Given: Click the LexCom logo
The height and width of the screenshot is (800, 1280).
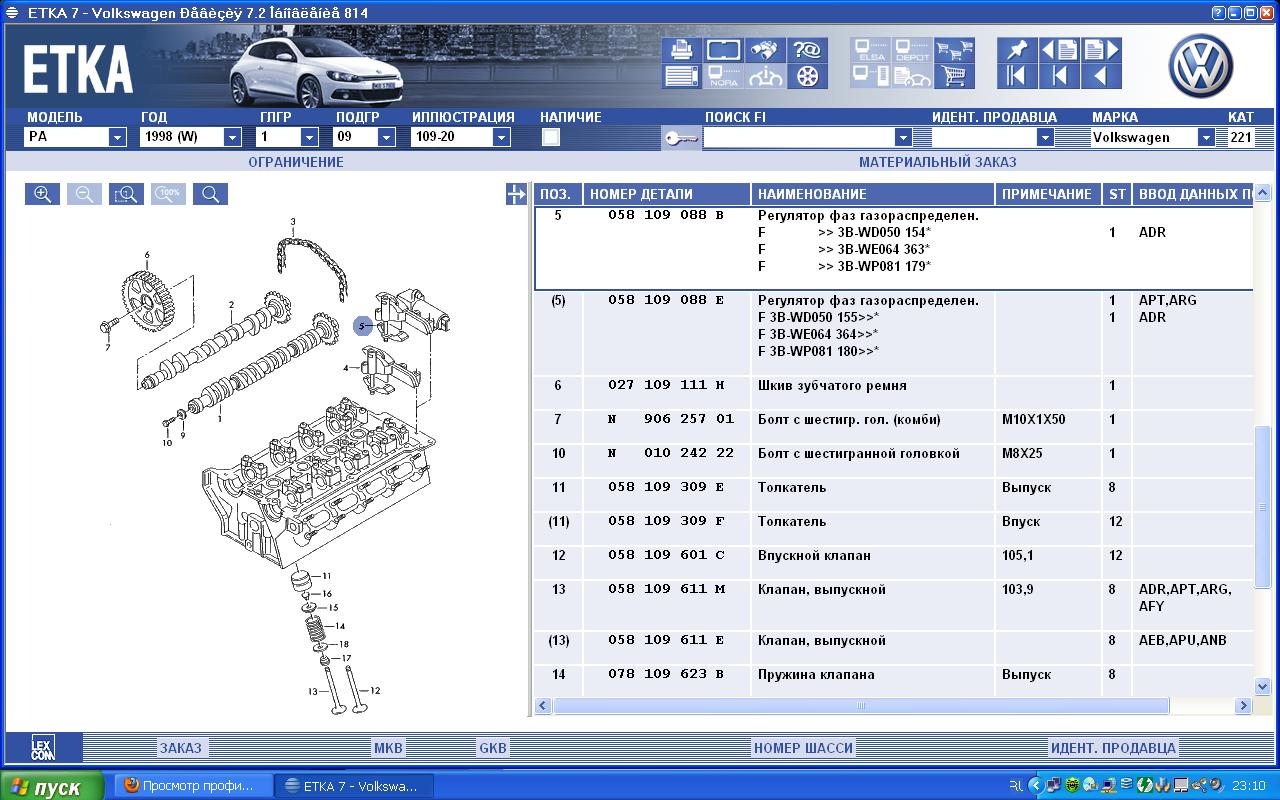Looking at the screenshot, I should 43,748.
